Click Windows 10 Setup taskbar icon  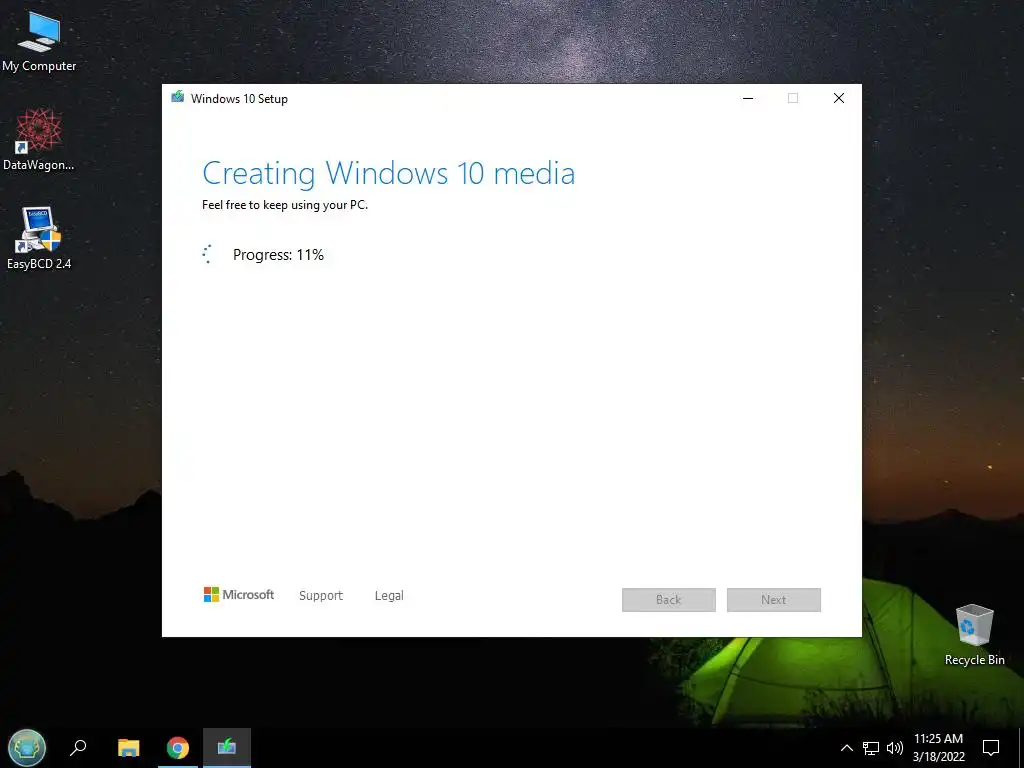pos(227,748)
